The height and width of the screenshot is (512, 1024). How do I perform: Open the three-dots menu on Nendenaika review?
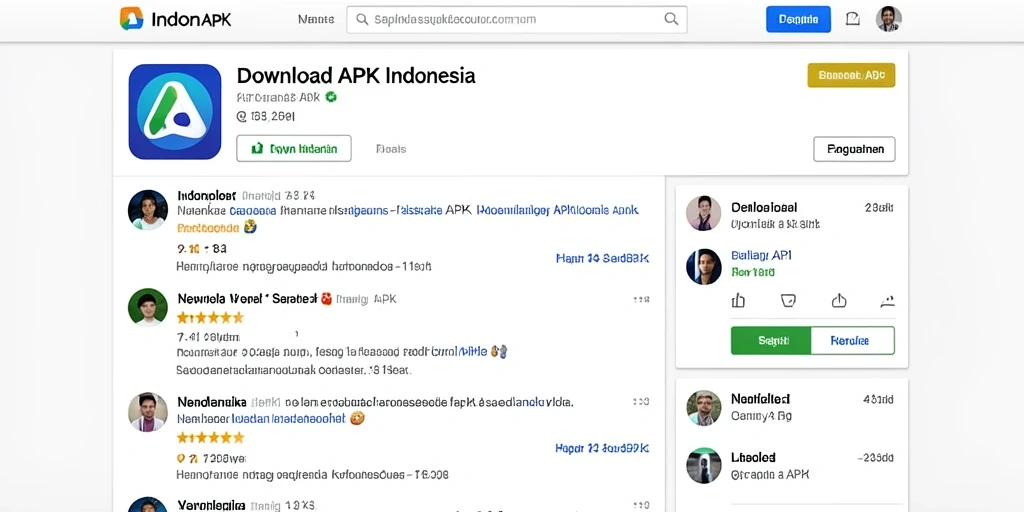coord(641,402)
